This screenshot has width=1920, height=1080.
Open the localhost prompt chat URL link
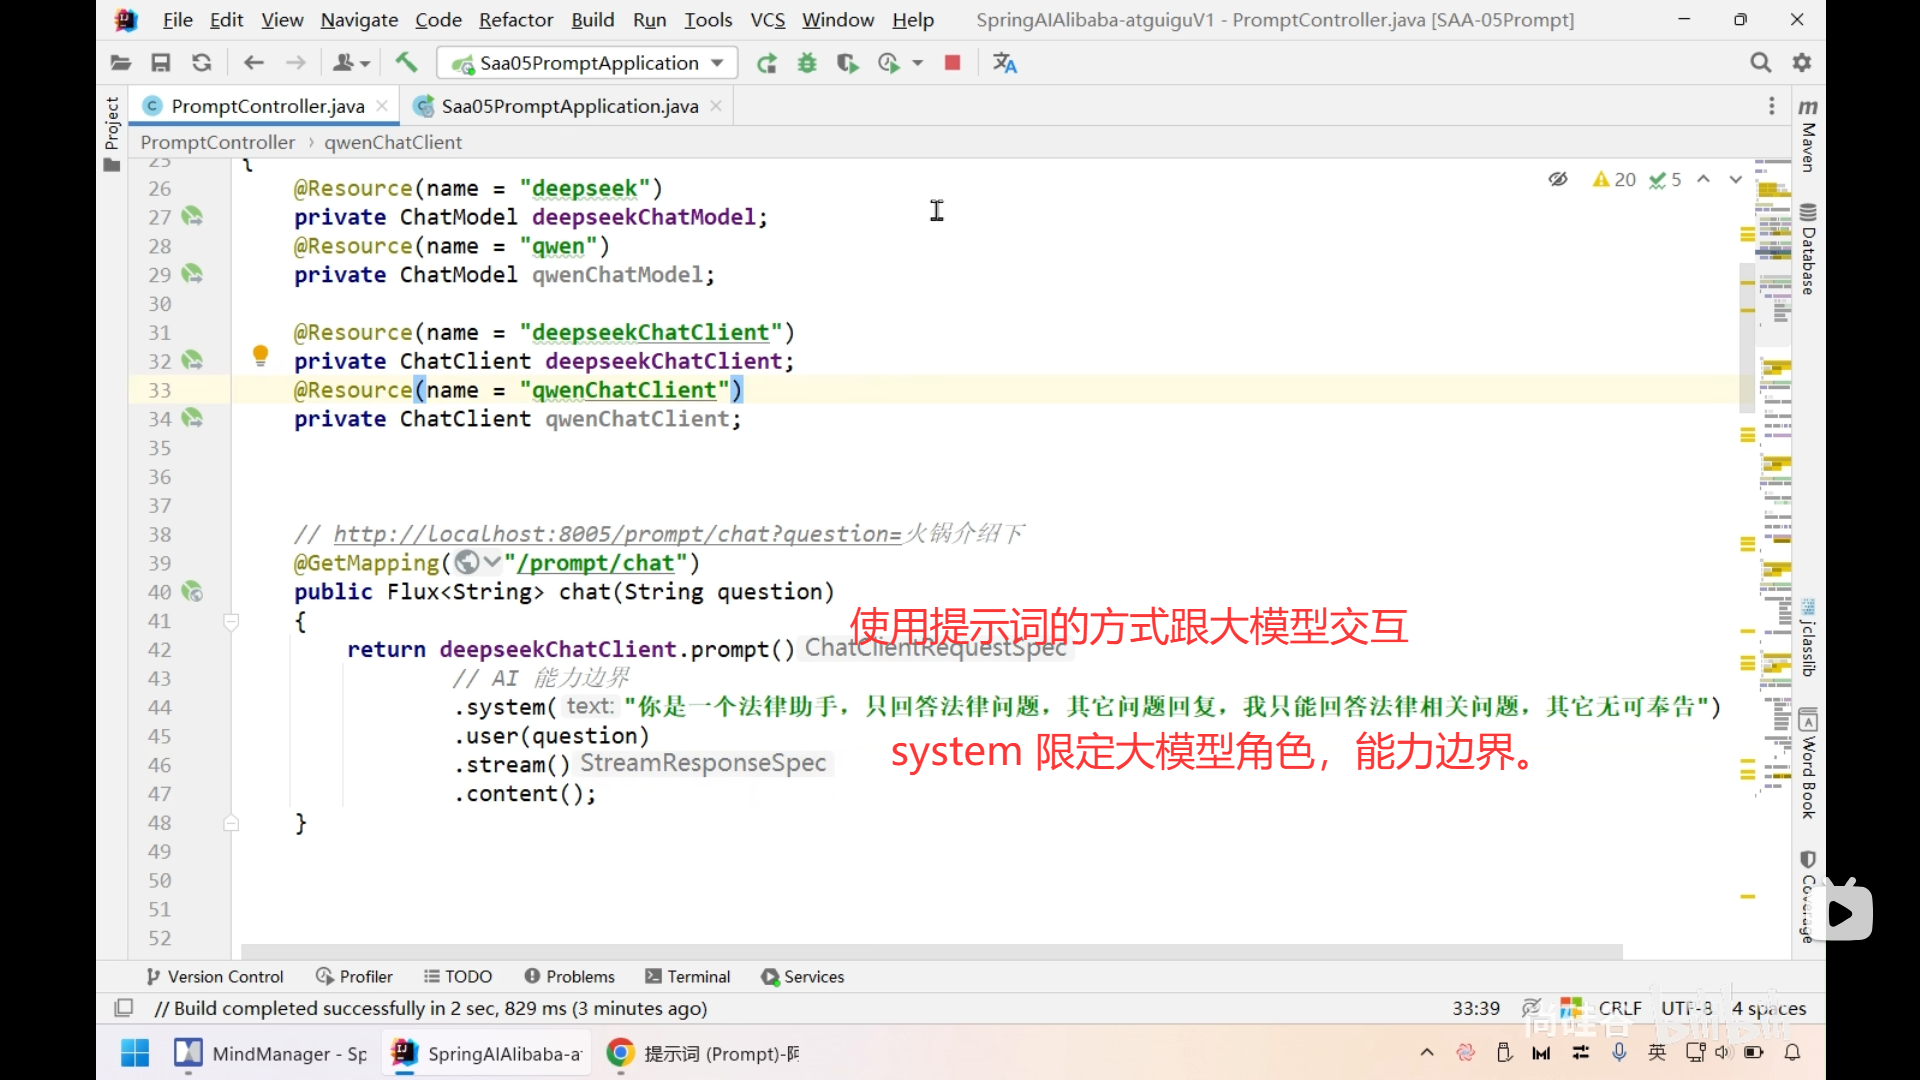click(617, 534)
